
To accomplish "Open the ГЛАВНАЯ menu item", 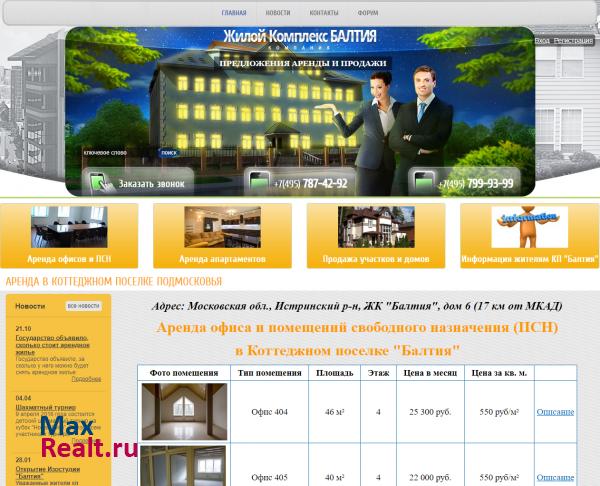I will tap(234, 13).
